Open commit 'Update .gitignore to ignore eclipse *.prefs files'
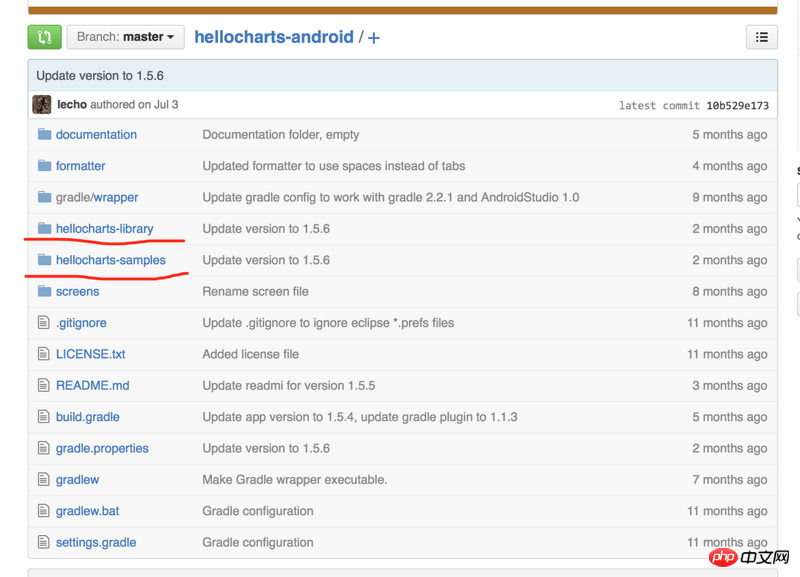Image resolution: width=800 pixels, height=577 pixels. [328, 323]
